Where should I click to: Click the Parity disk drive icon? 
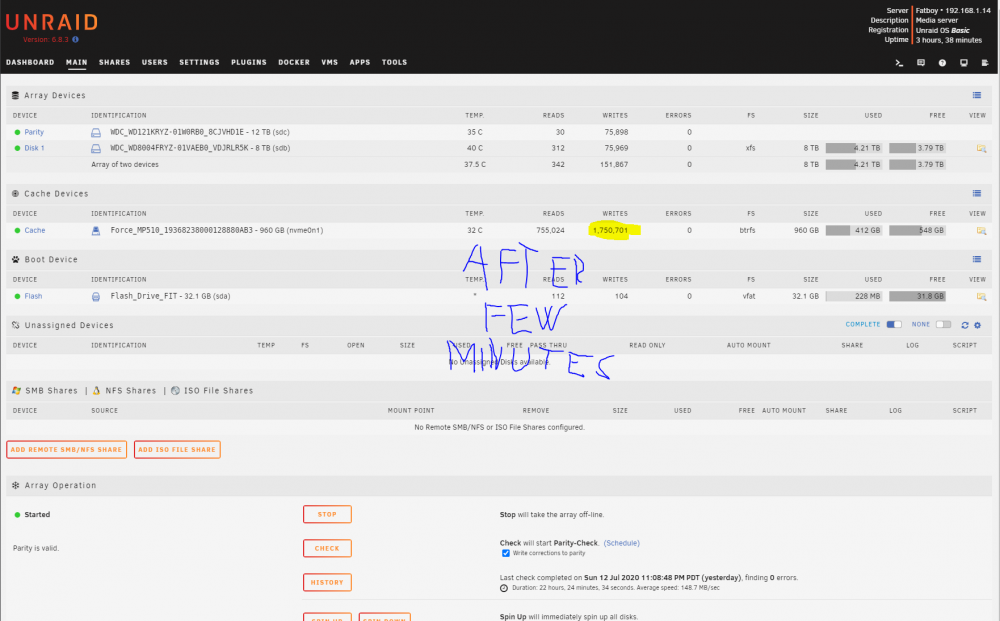(x=96, y=132)
